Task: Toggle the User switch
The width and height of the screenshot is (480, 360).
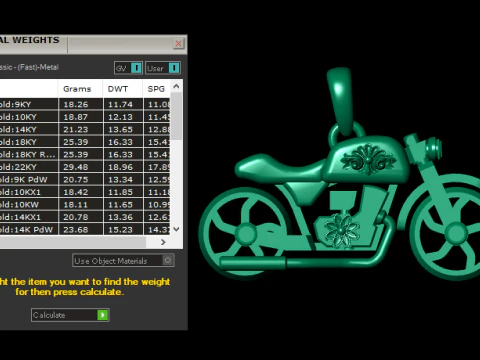Action: point(163,68)
